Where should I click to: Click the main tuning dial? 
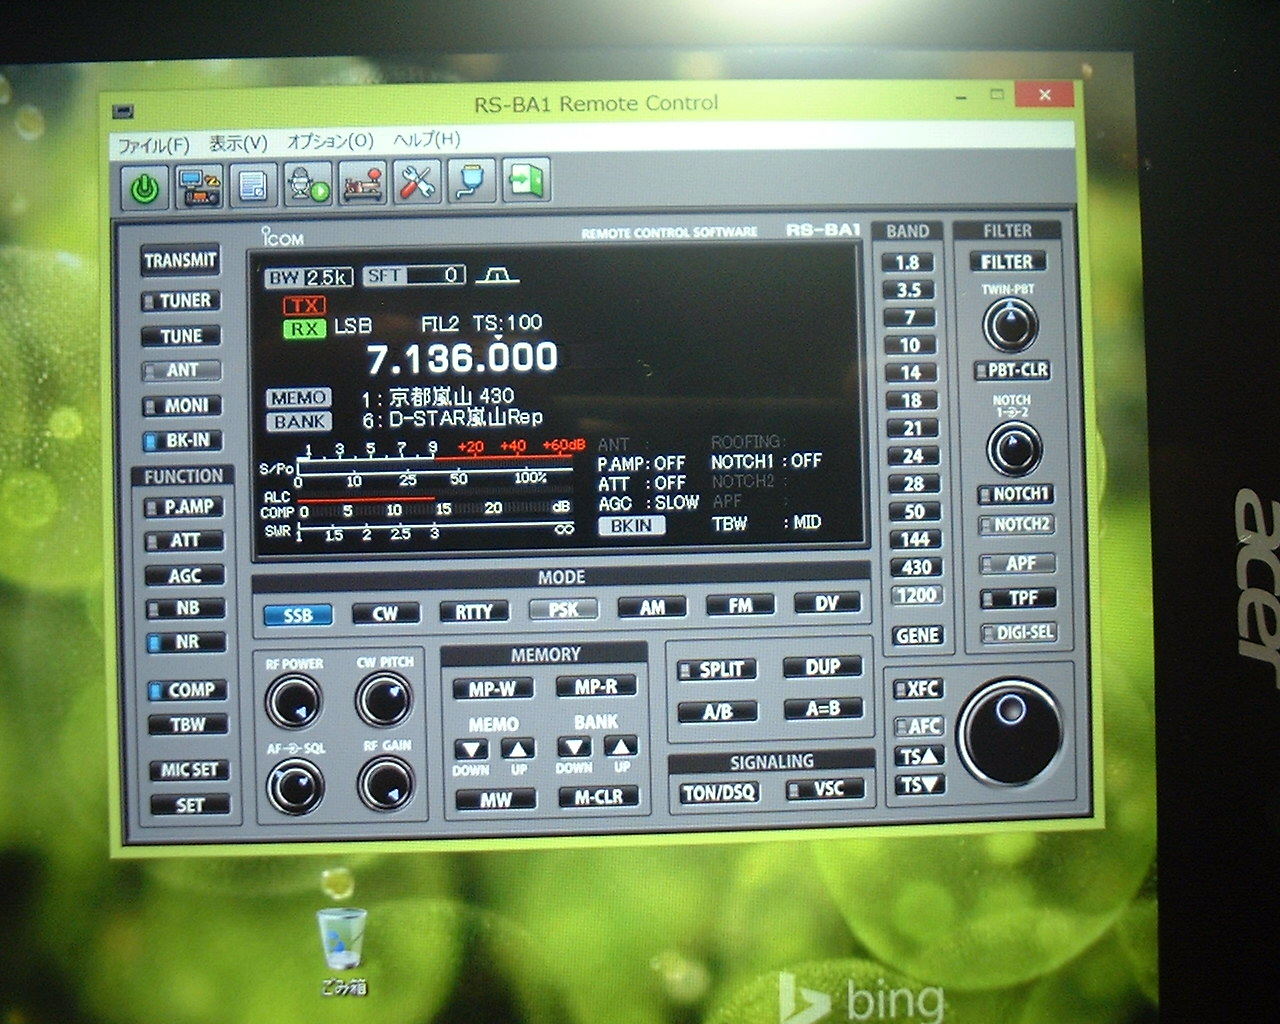(x=1009, y=733)
